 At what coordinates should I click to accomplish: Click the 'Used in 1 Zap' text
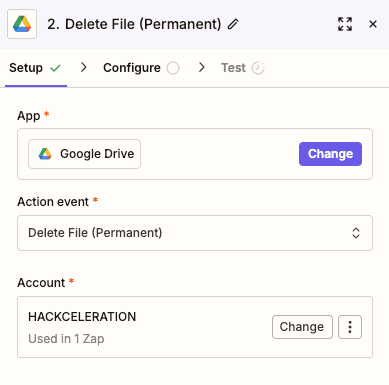(x=66, y=339)
